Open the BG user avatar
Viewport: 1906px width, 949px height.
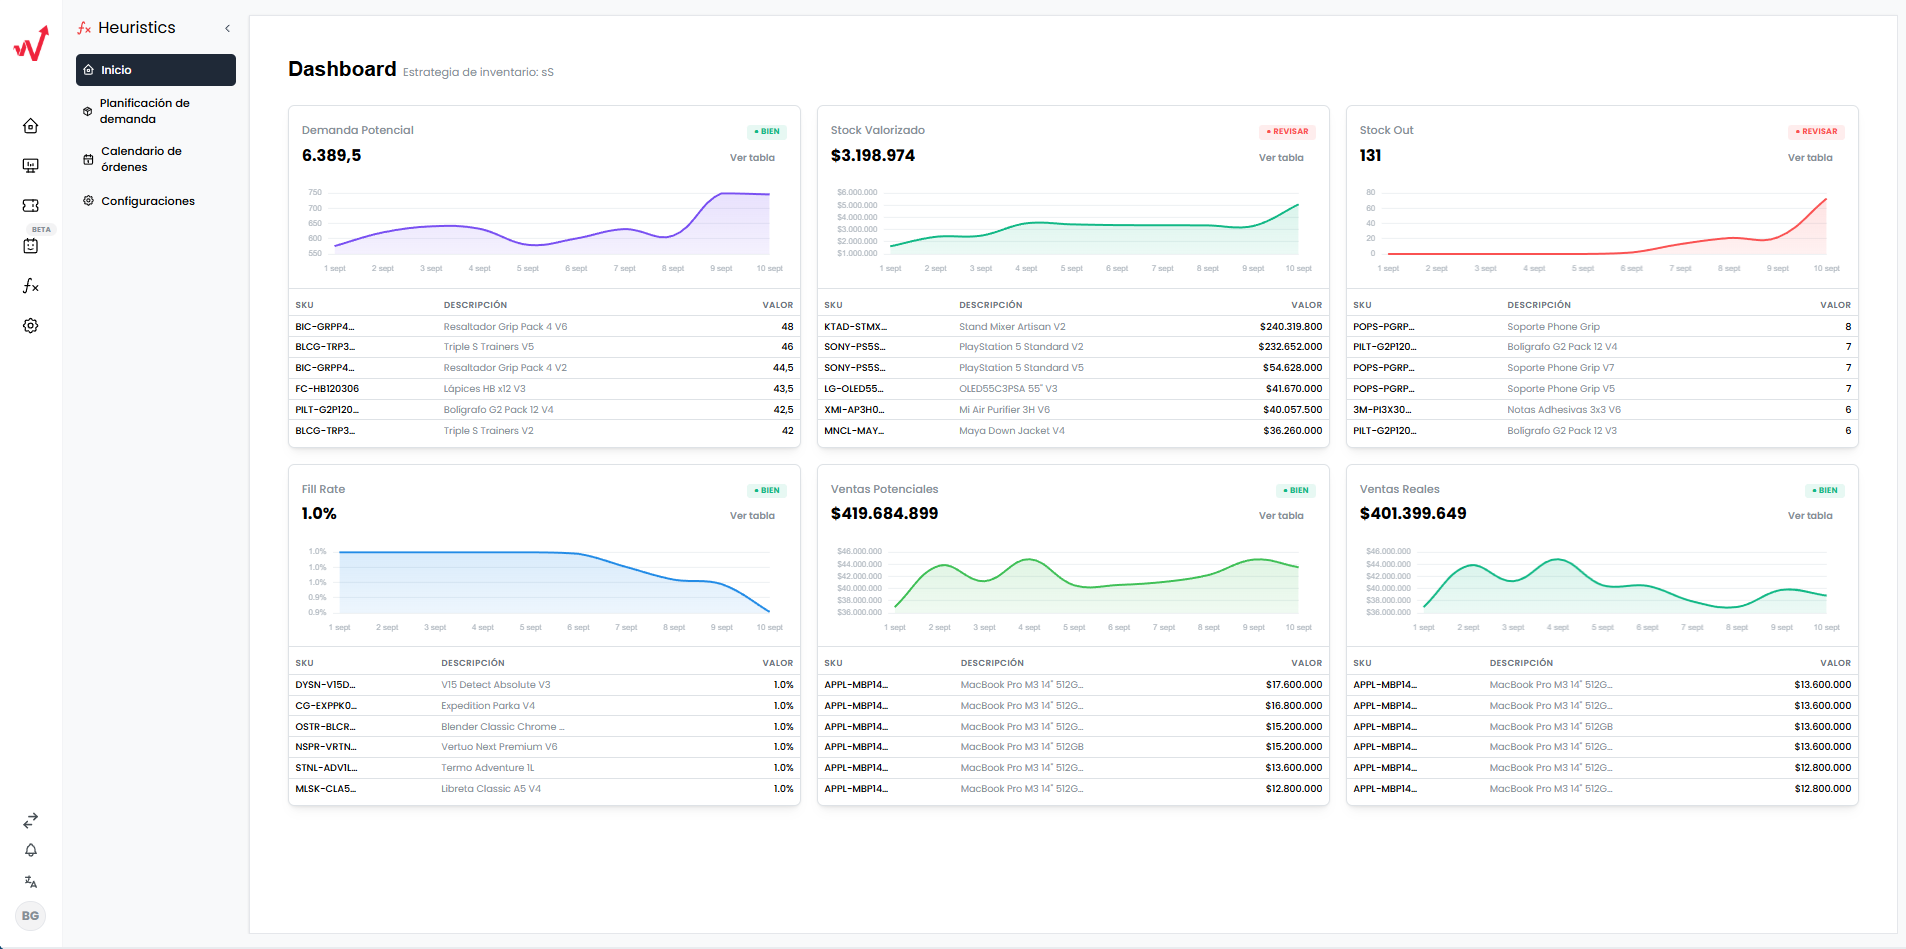point(30,916)
